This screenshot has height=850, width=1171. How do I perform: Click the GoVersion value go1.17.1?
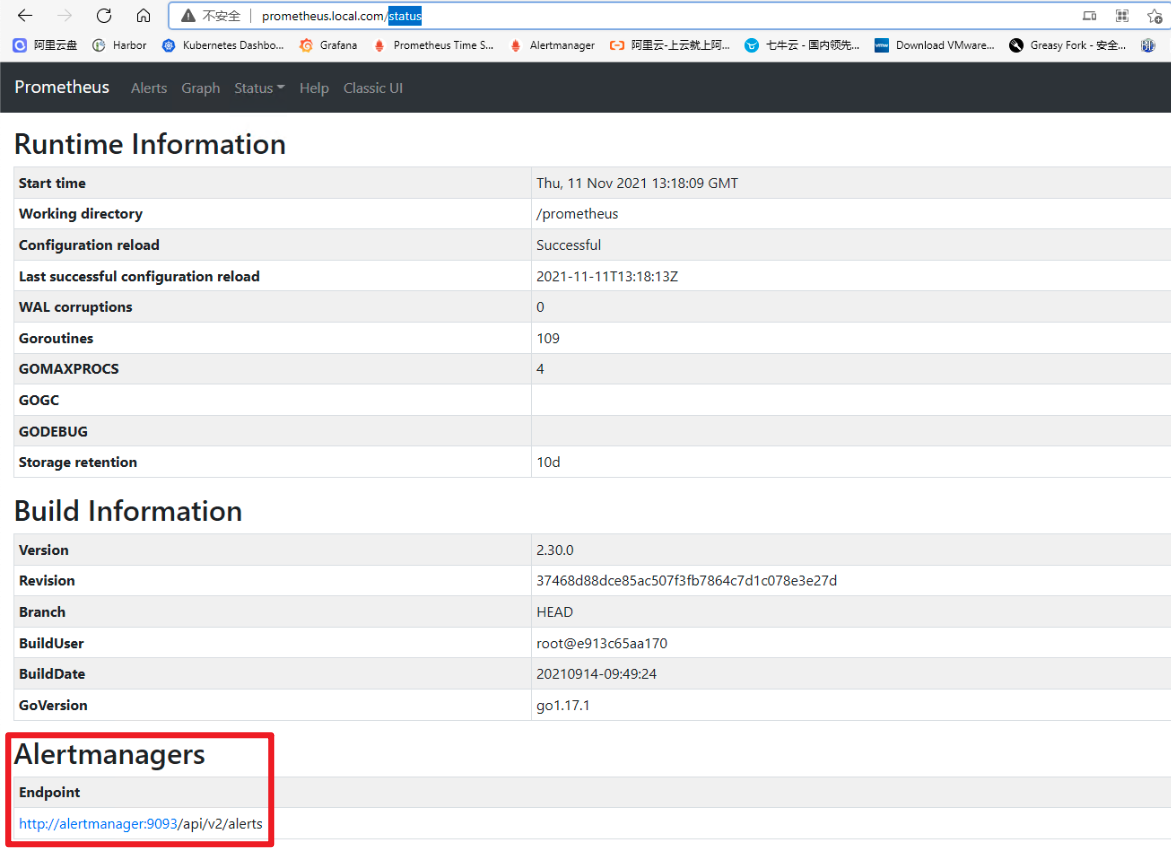tap(563, 705)
